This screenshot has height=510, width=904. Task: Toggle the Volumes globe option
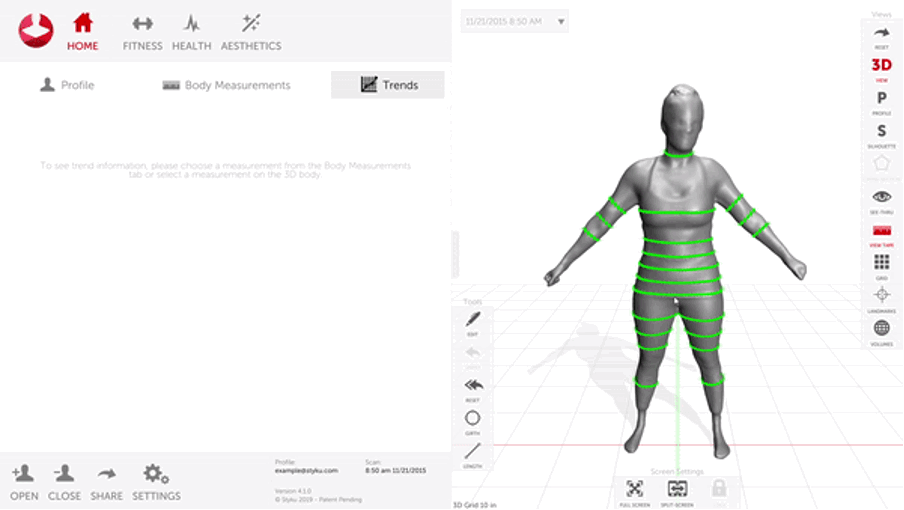[x=882, y=333]
